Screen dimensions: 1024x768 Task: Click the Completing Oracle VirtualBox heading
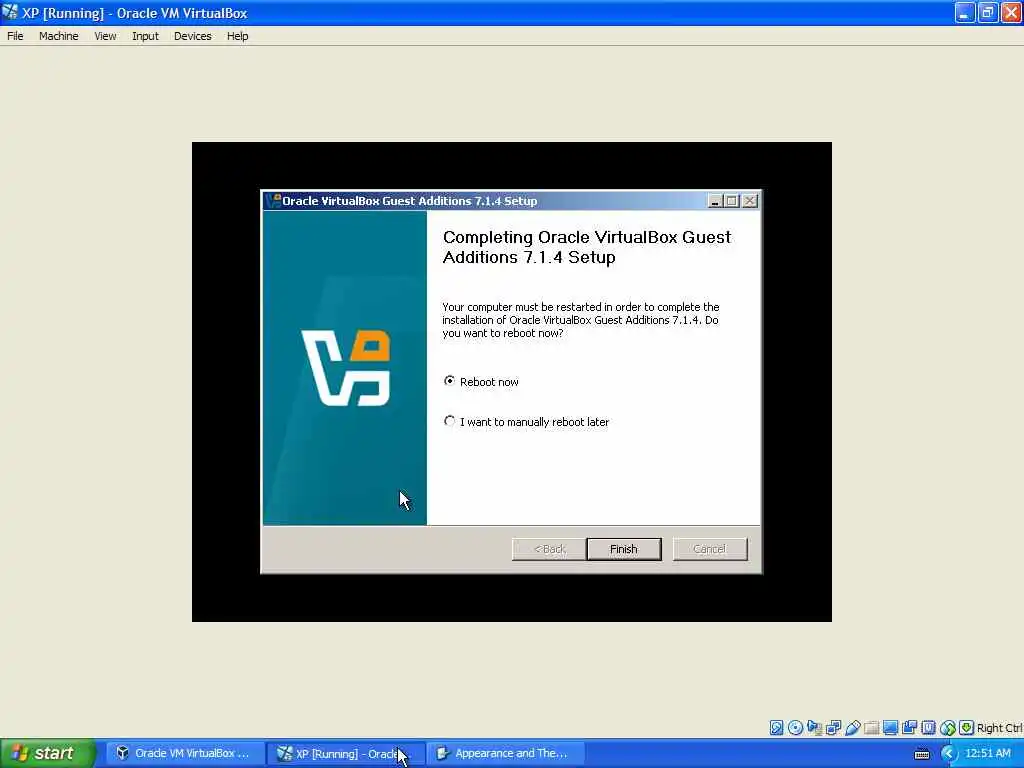tap(586, 247)
